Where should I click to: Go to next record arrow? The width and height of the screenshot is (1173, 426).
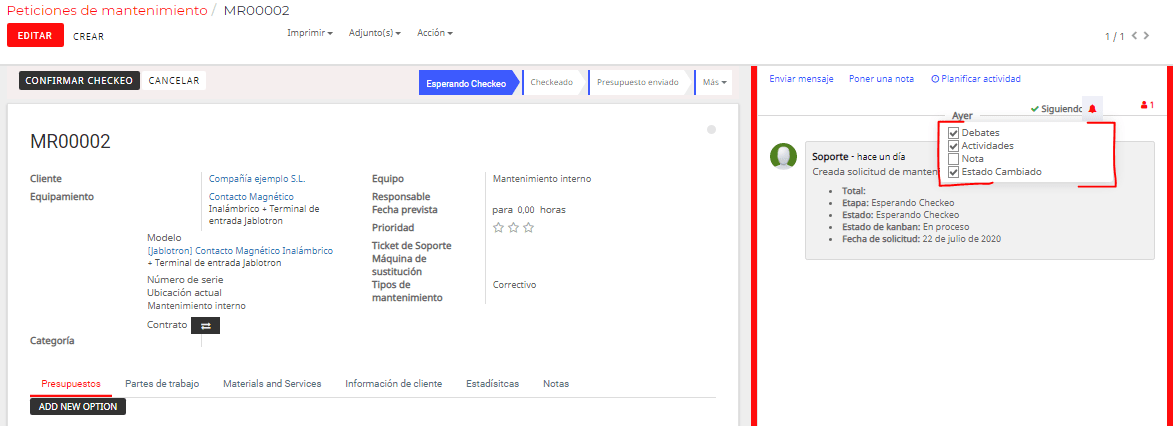click(1147, 35)
